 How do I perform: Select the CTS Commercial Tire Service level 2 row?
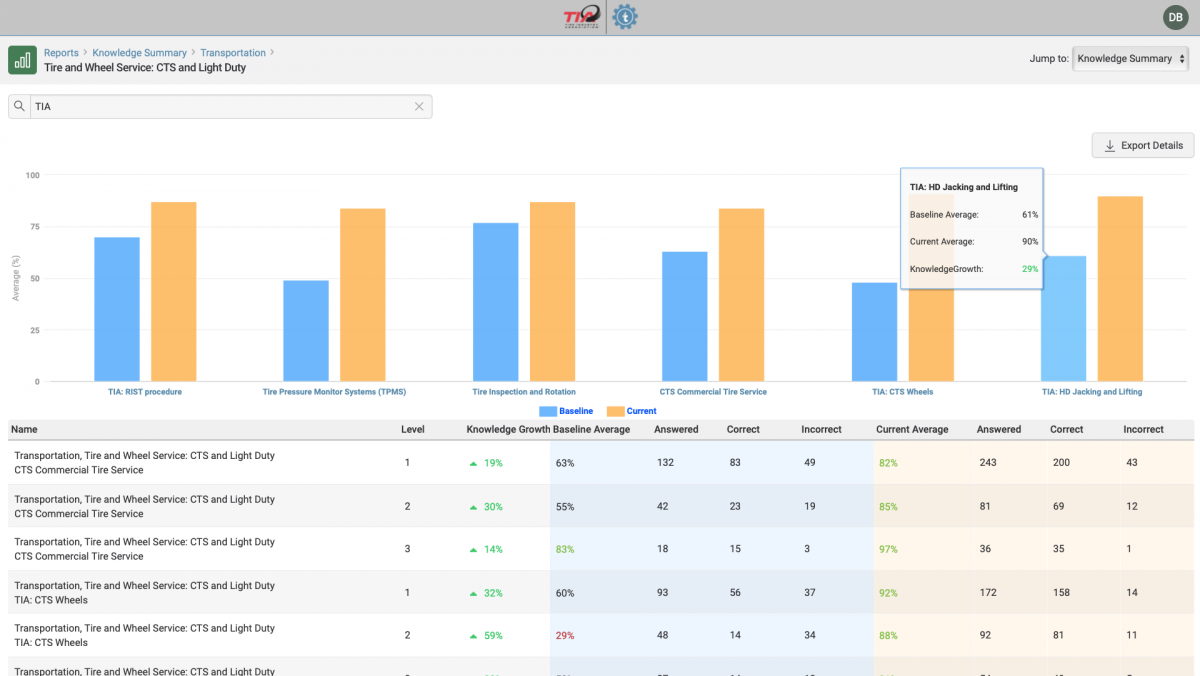[x=600, y=506]
